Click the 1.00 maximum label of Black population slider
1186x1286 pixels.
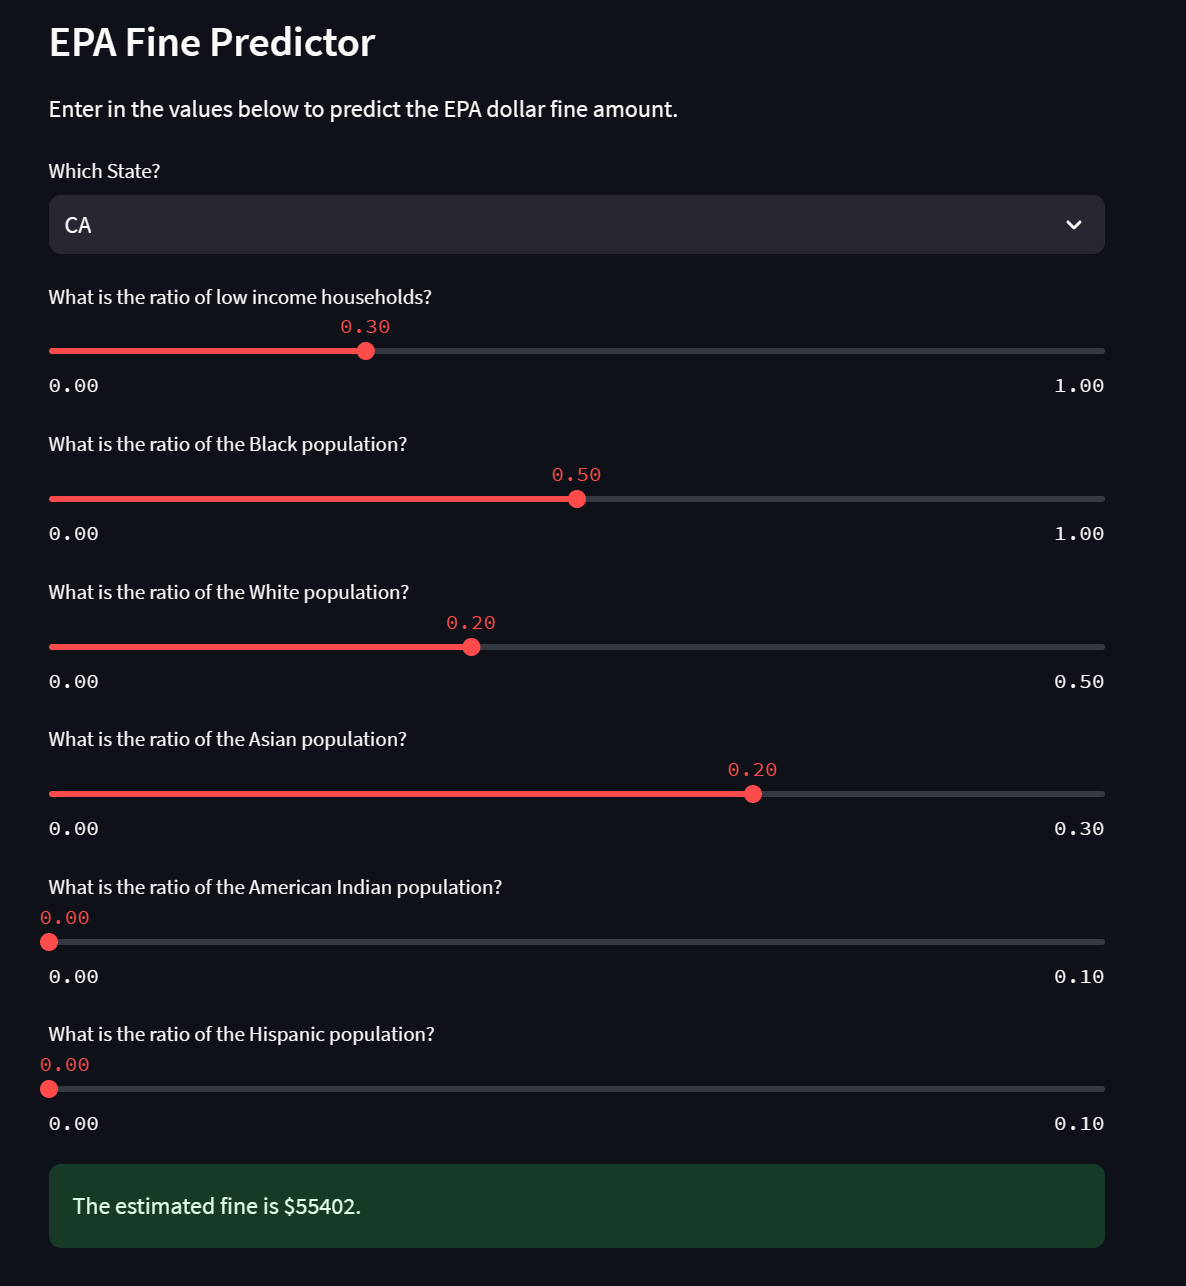pos(1078,534)
